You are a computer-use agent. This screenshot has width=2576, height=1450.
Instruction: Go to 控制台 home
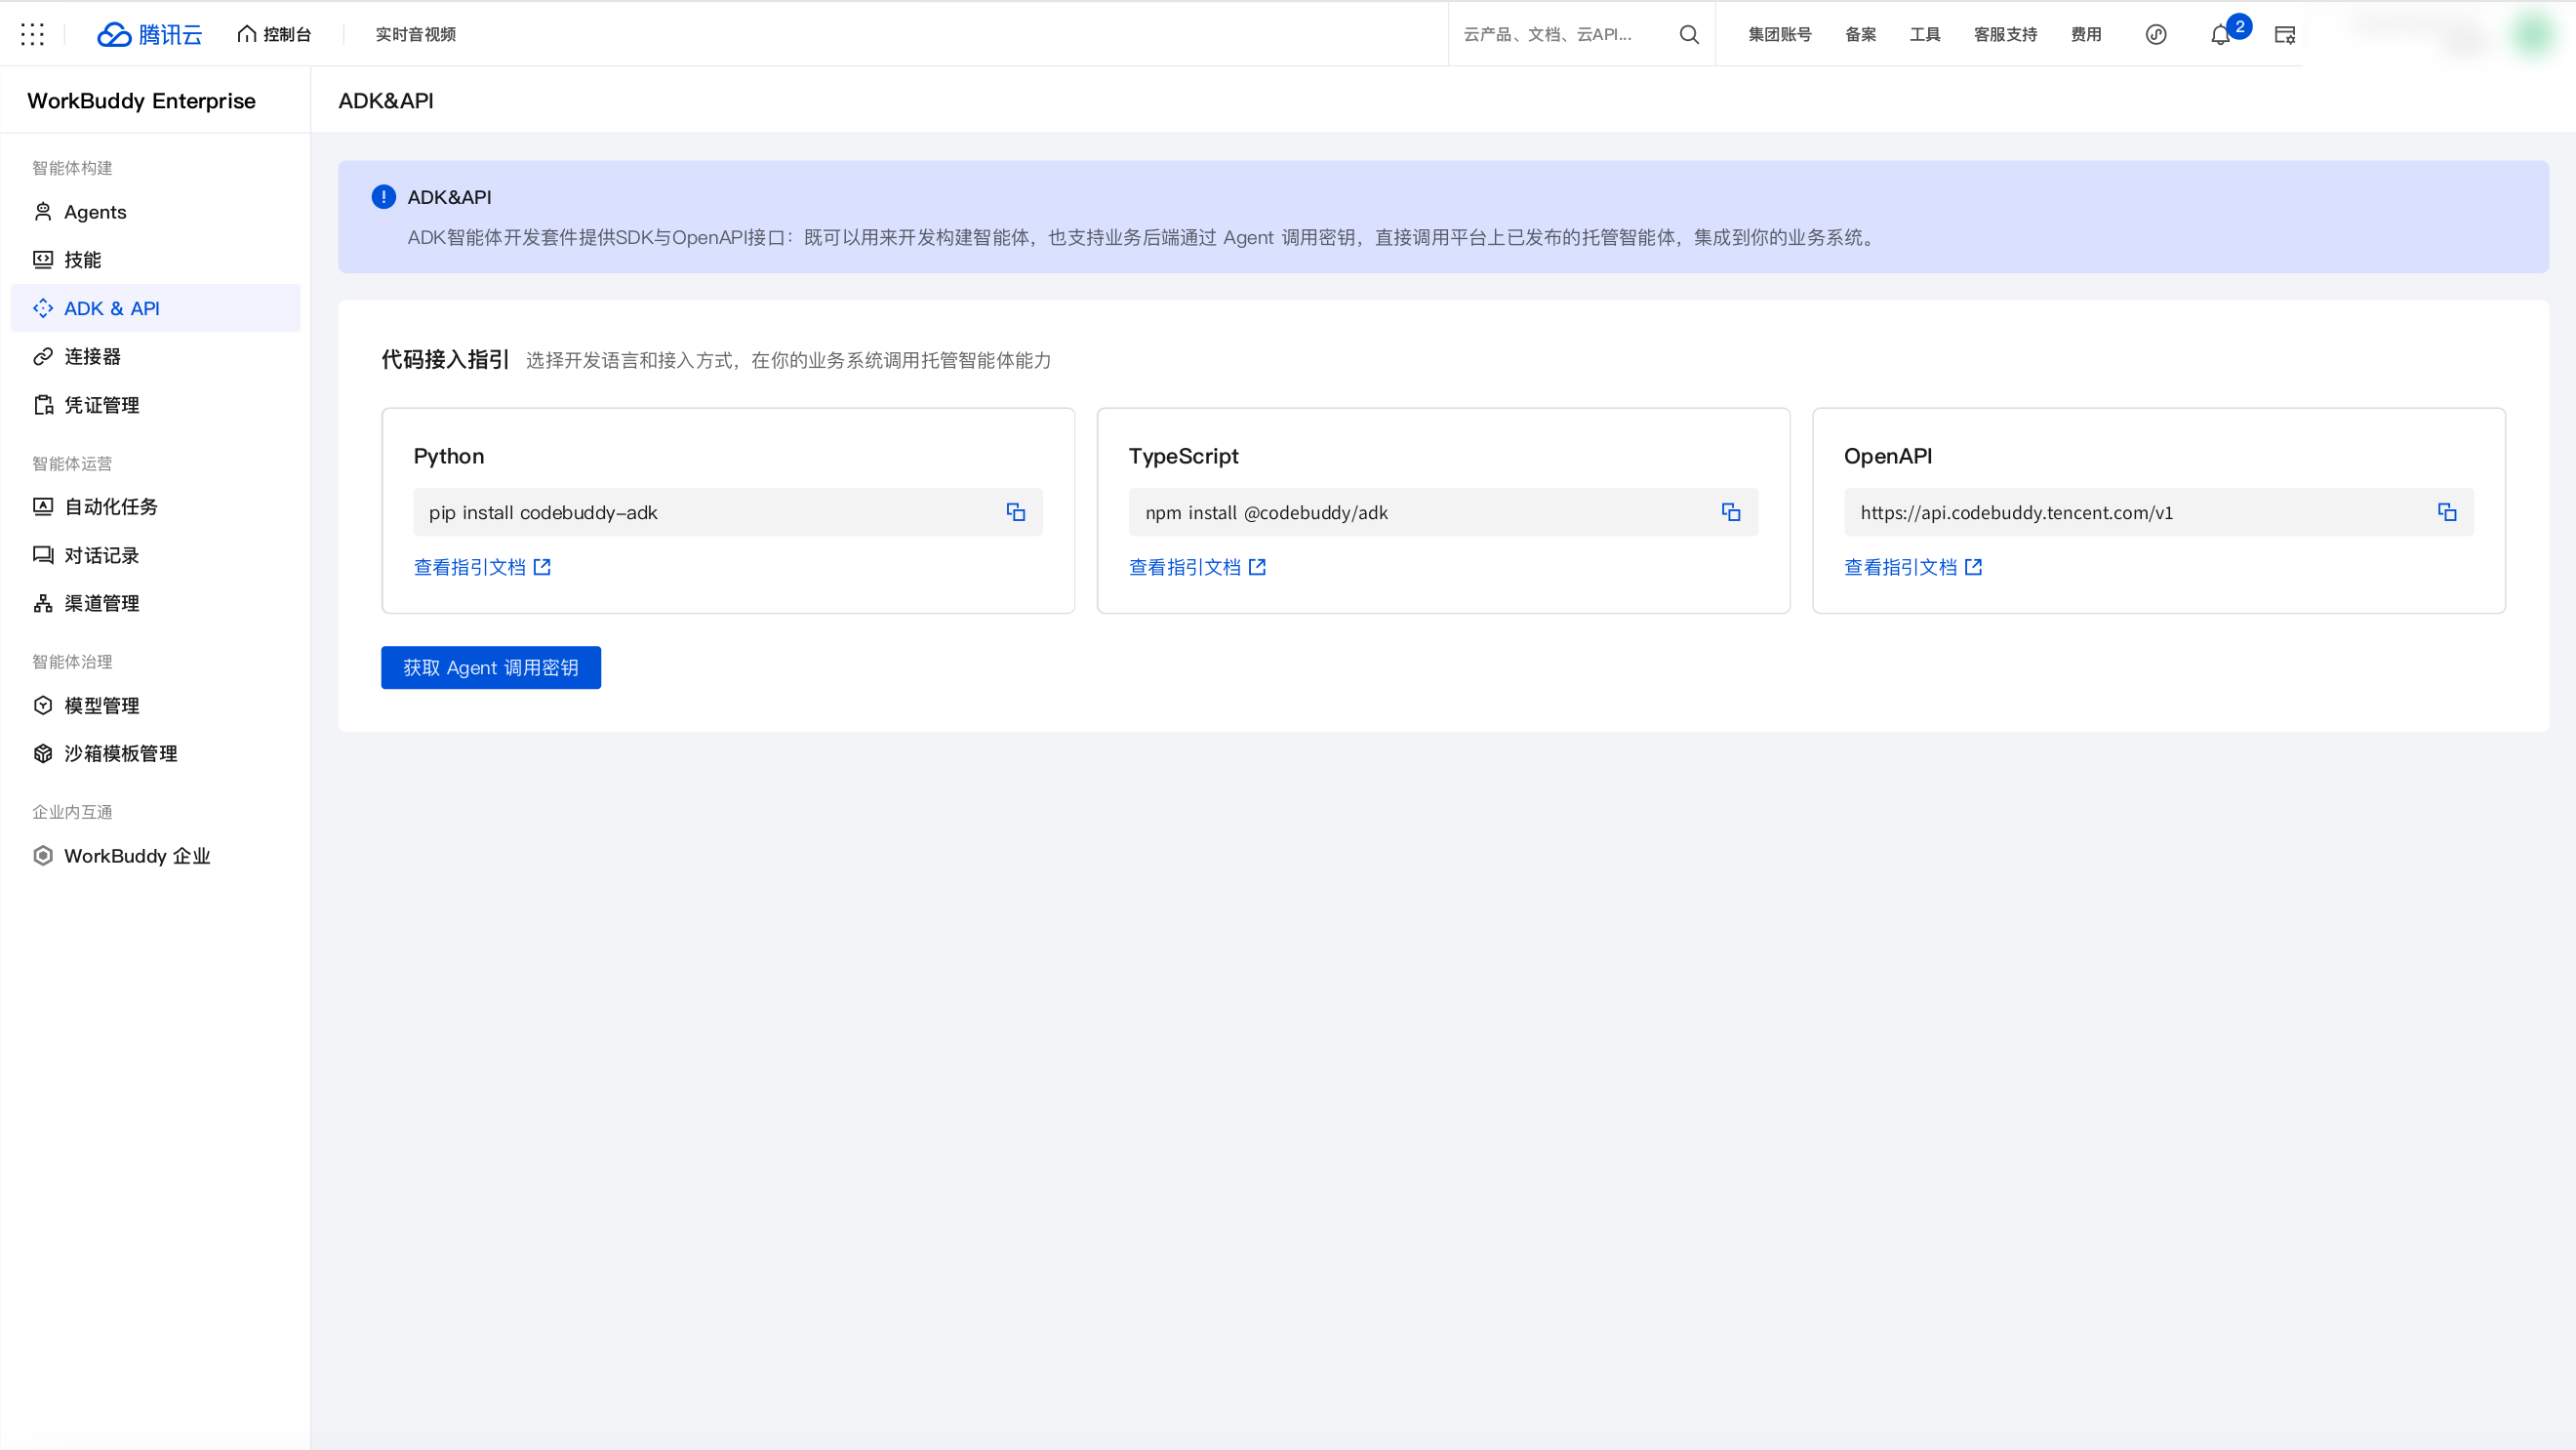coord(274,35)
